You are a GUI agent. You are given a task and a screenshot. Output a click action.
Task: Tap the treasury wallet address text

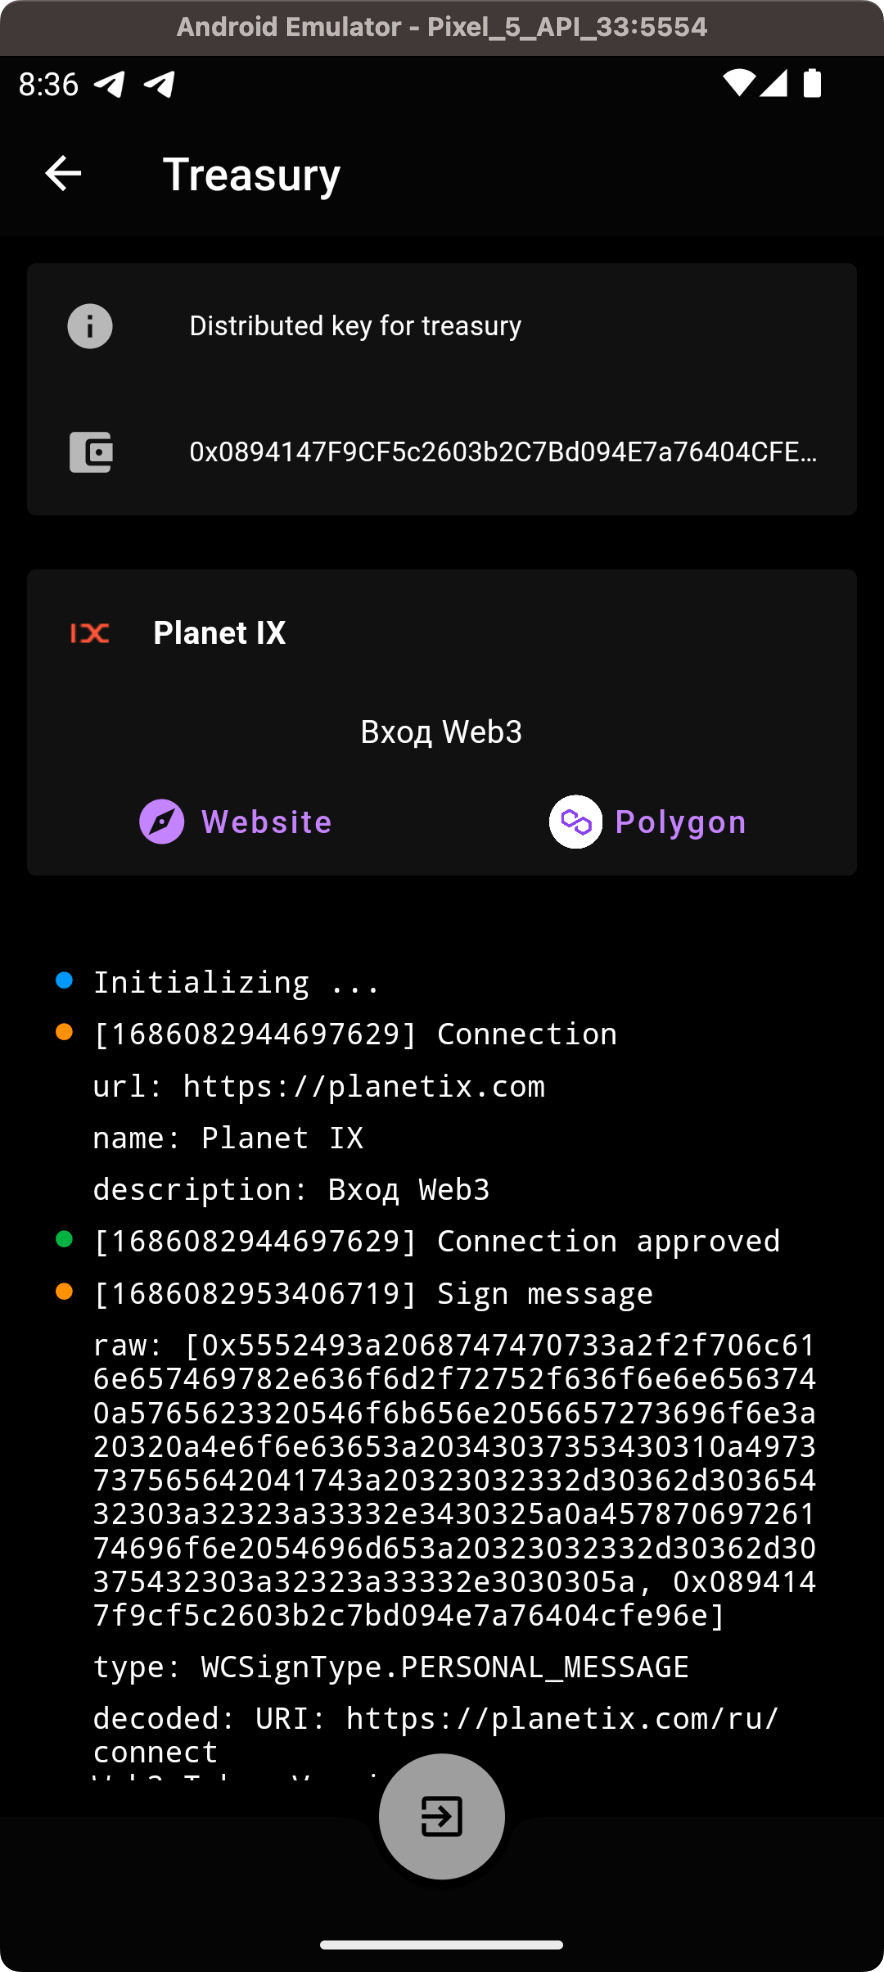point(503,452)
